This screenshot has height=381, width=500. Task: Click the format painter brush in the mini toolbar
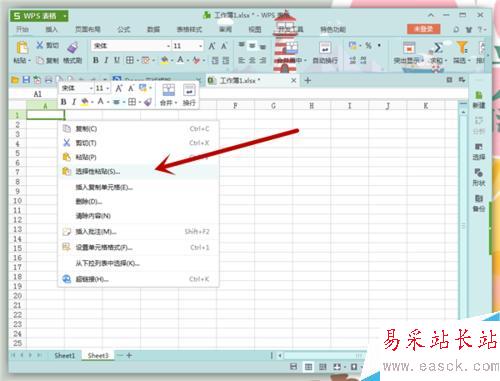[148, 102]
